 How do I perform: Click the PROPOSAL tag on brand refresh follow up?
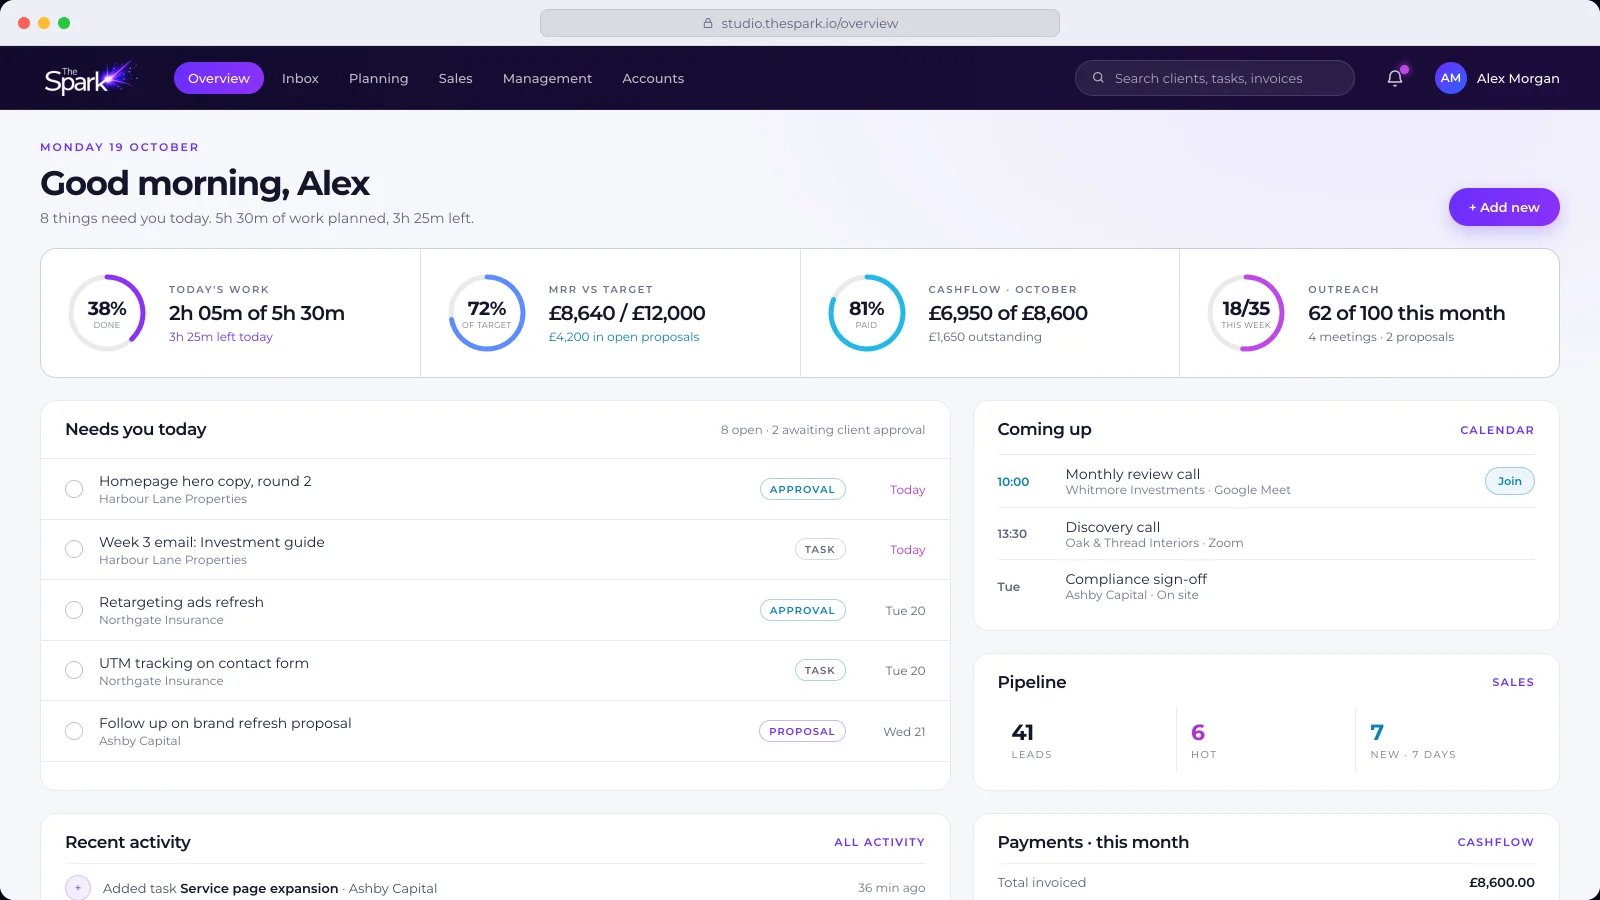coord(802,731)
